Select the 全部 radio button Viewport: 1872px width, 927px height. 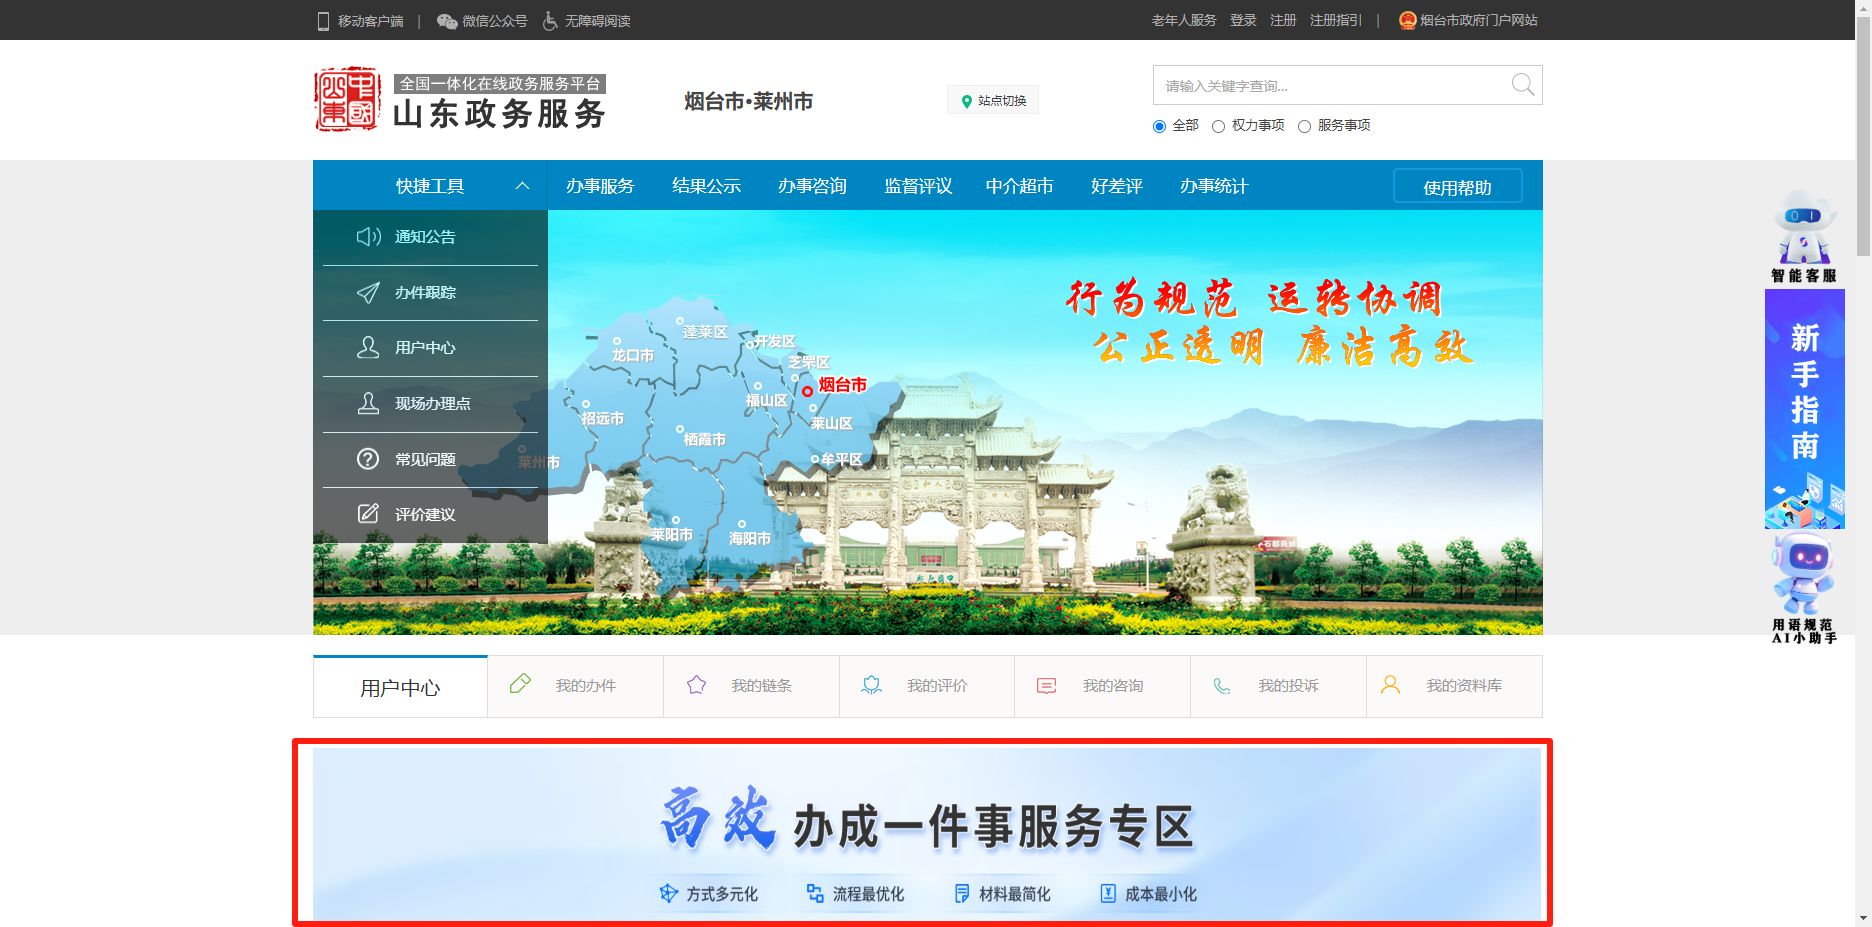[1160, 126]
